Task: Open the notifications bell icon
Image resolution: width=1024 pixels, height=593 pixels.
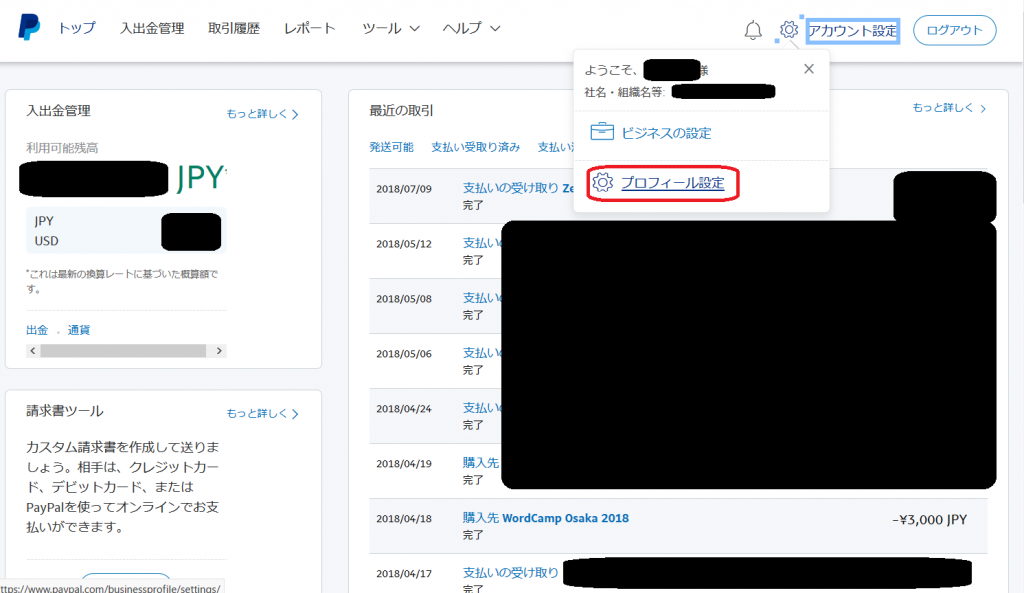Action: pos(753,31)
